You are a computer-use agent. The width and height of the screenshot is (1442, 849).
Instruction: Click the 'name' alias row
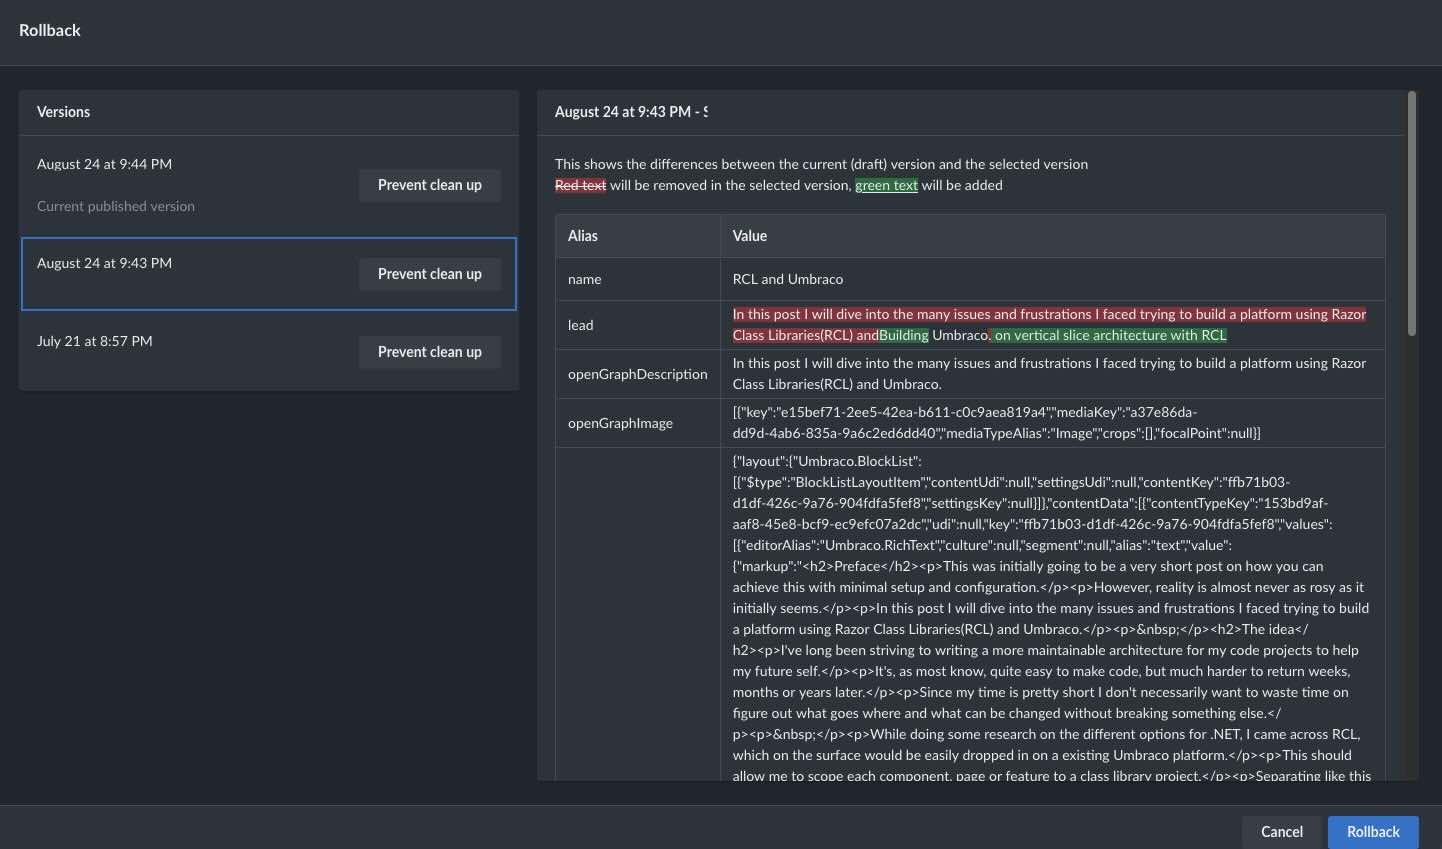585,279
